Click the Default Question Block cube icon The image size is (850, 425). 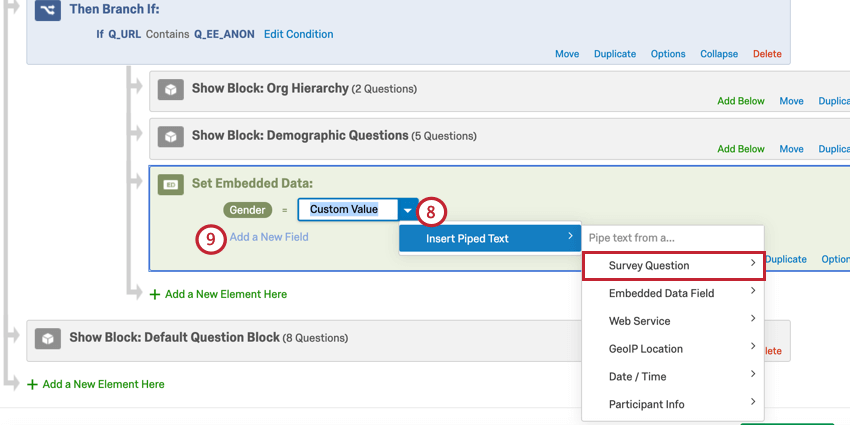tap(49, 339)
